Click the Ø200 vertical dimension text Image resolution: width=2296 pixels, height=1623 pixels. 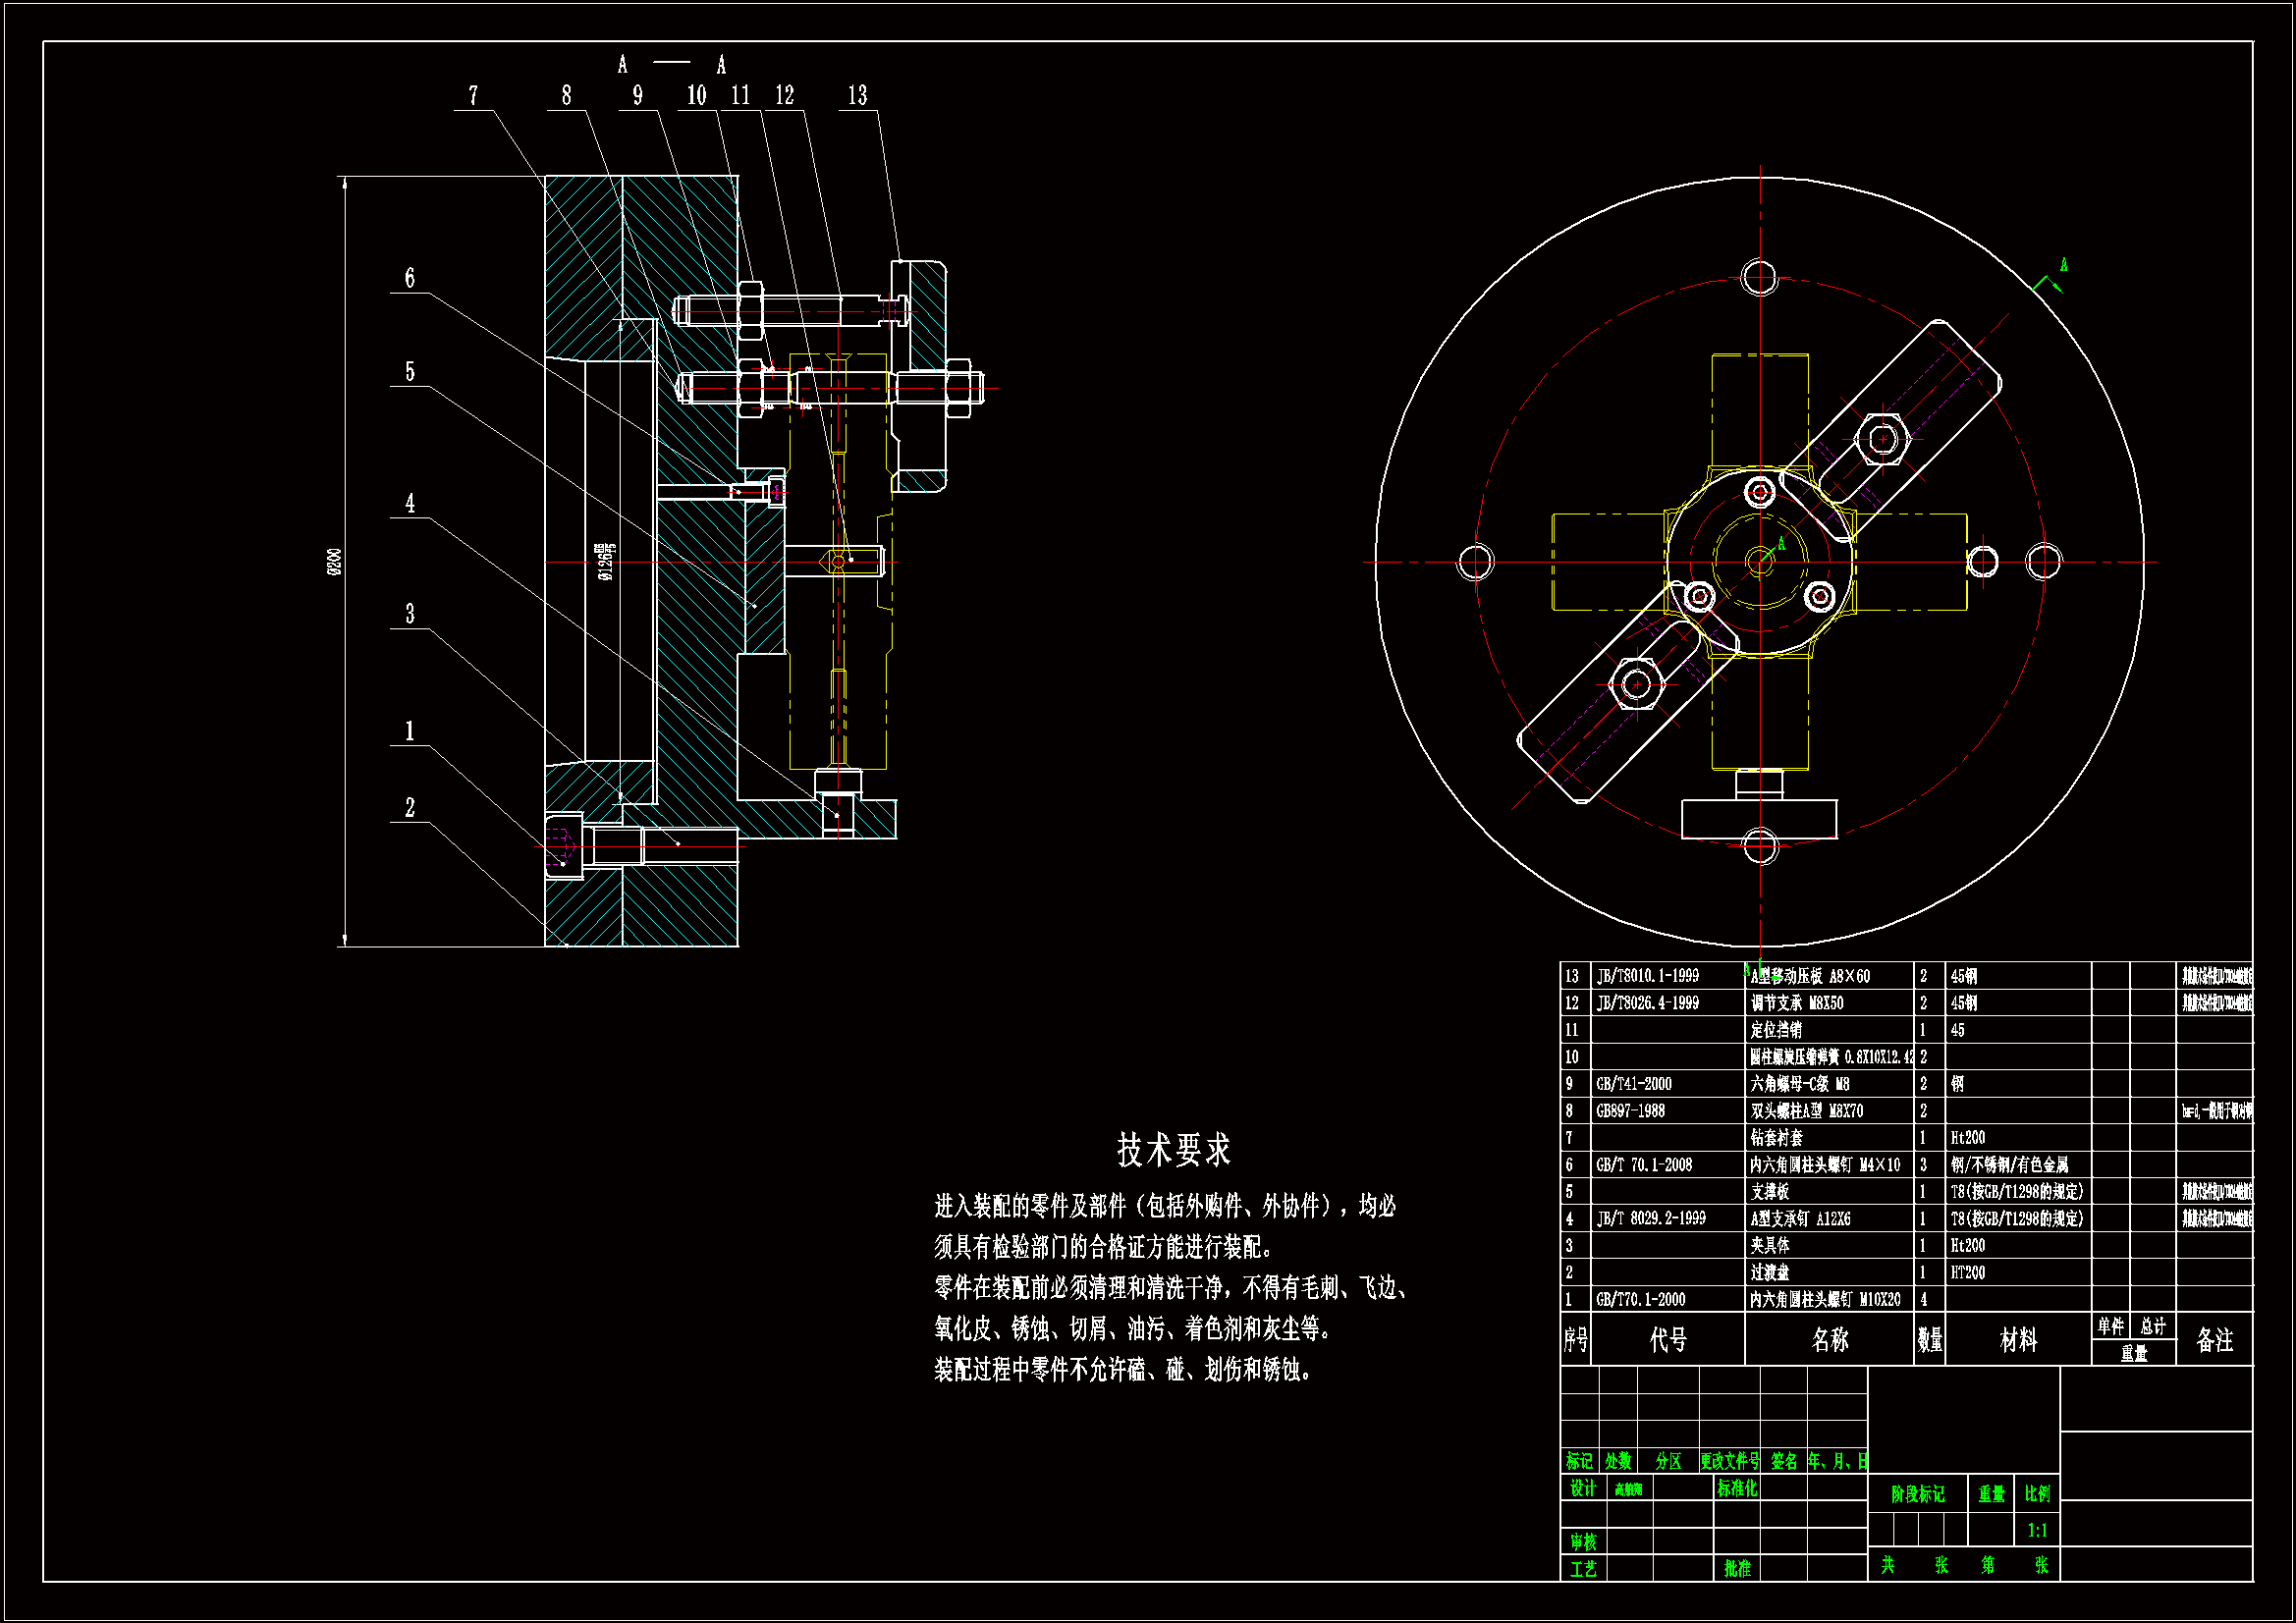(335, 562)
